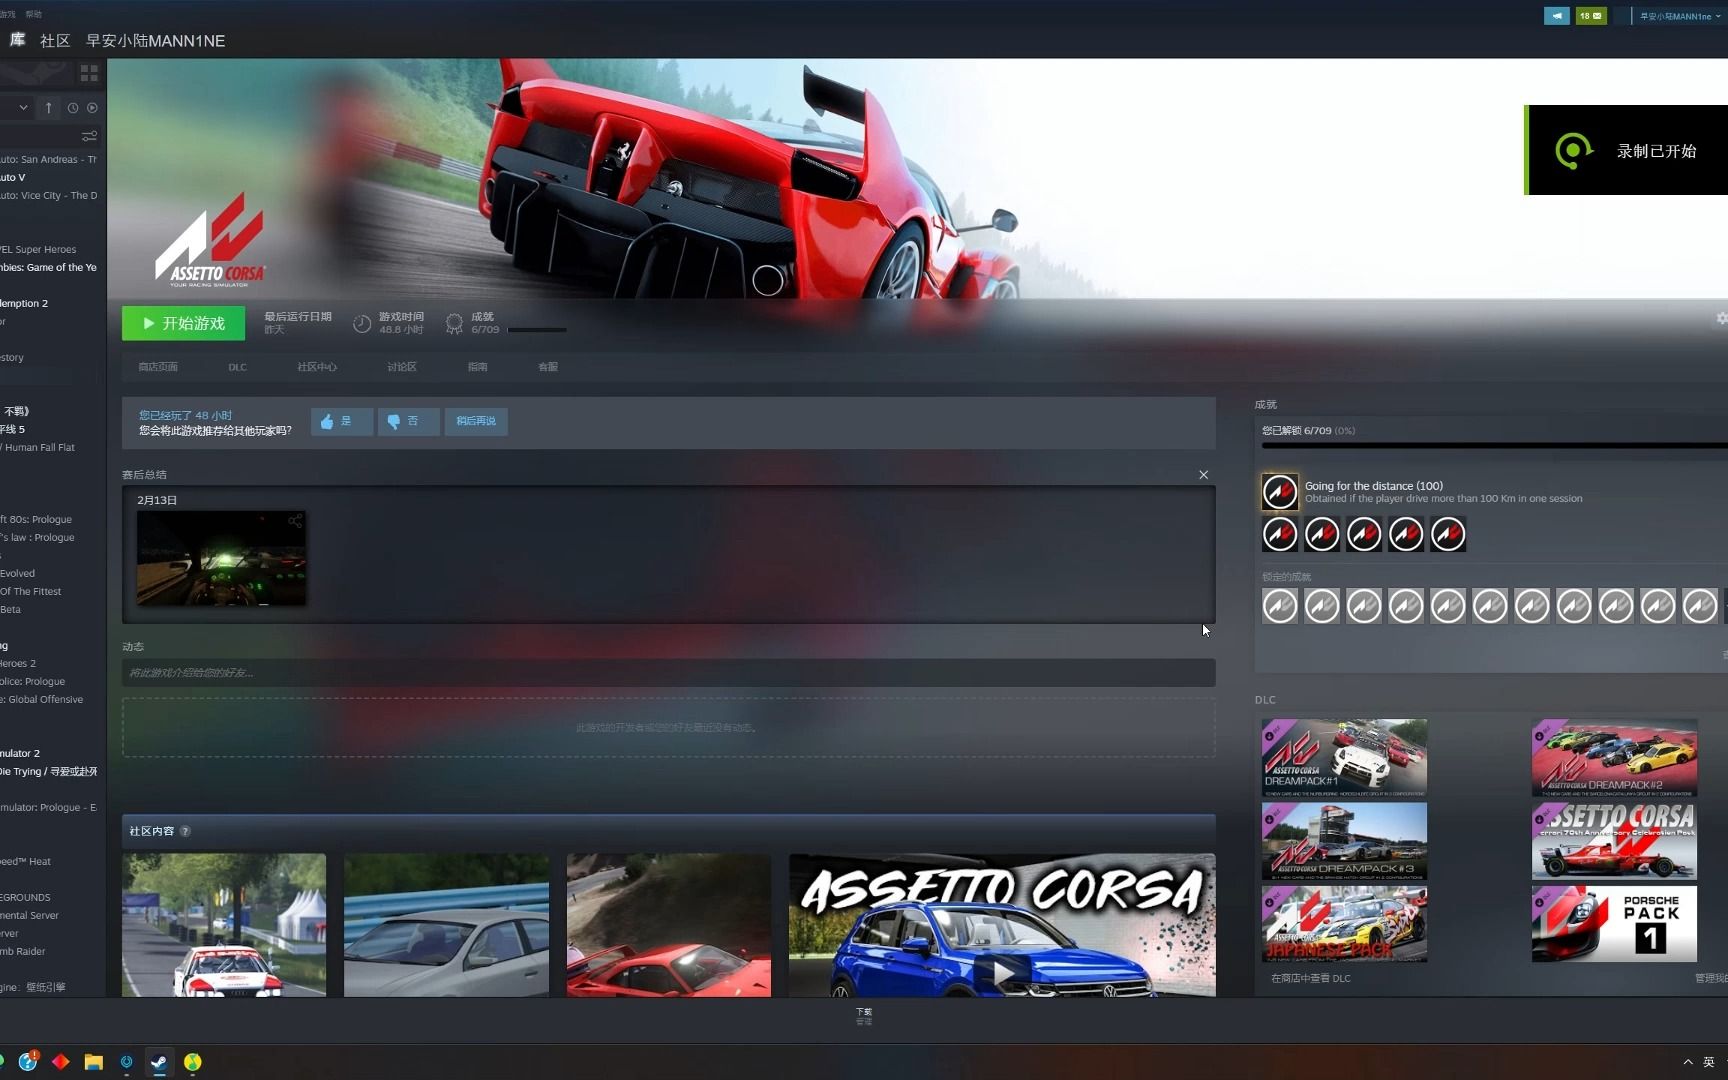1728x1080 pixels.
Task: Recommend the game with the thumbs-up 是 button
Action: [341, 421]
